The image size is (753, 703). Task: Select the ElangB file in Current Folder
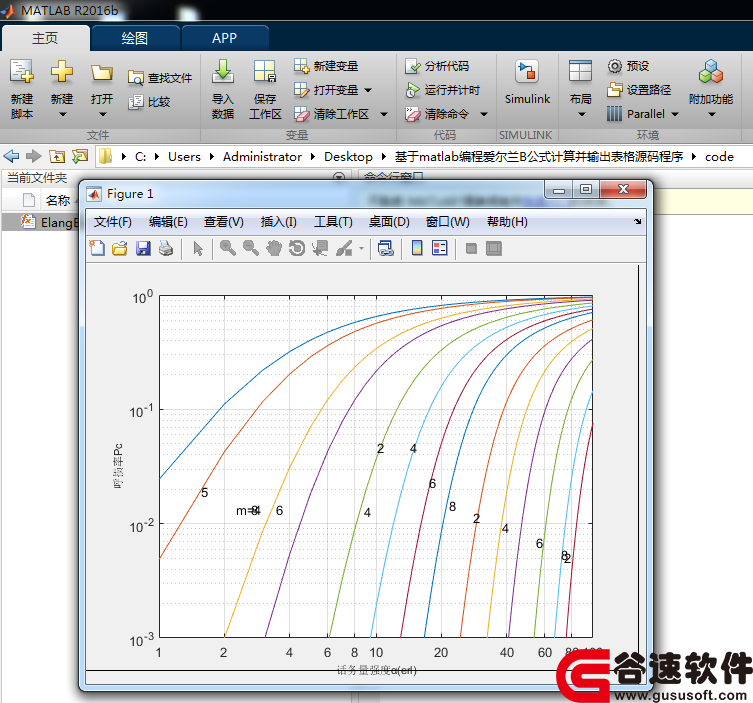[41, 222]
